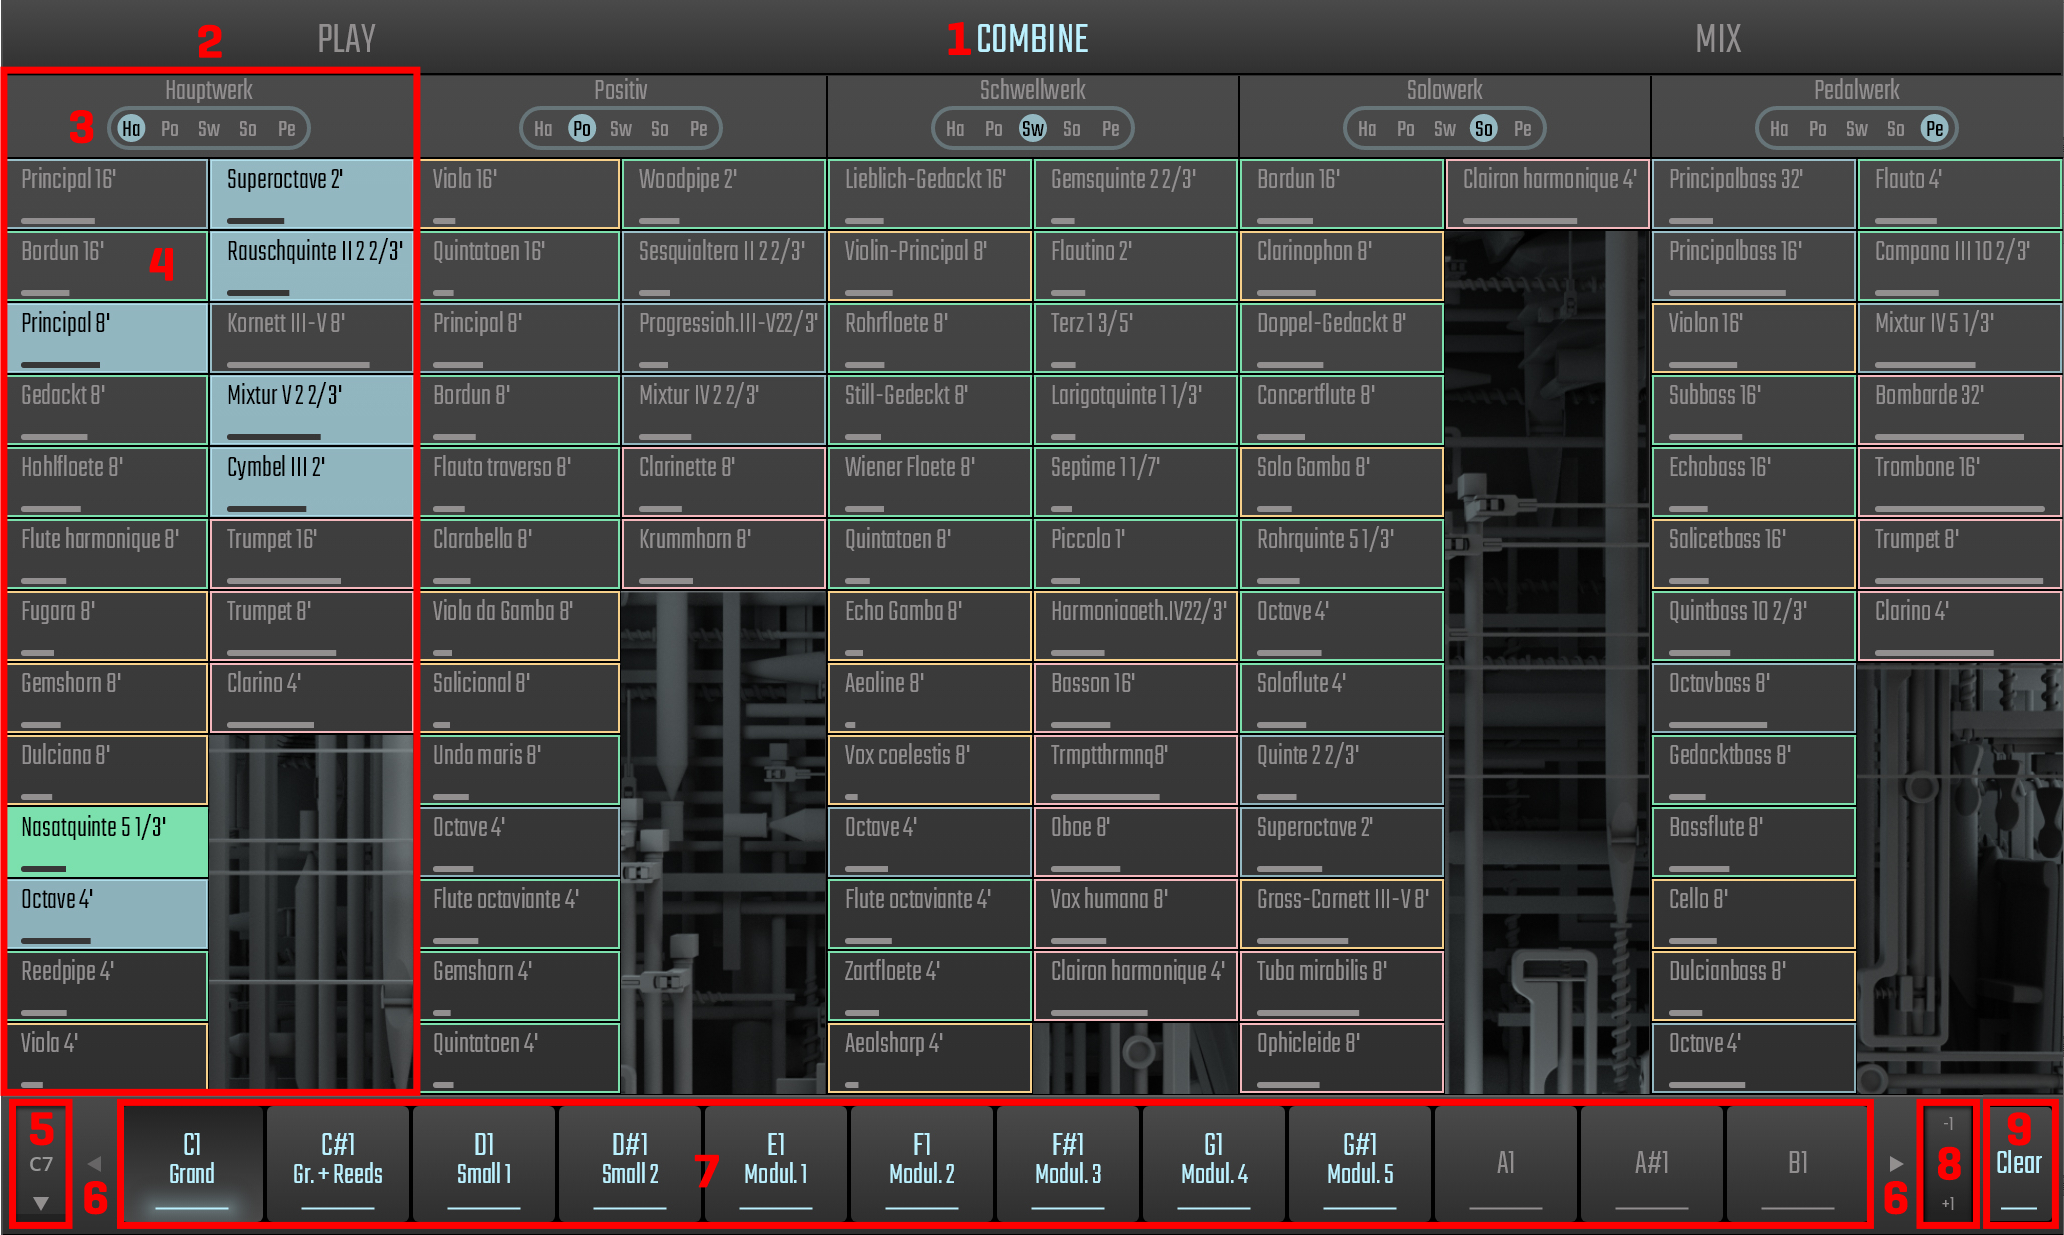This screenshot has height=1235, width=2064.
Task: Switch to the MIX tab
Action: click(x=1717, y=39)
